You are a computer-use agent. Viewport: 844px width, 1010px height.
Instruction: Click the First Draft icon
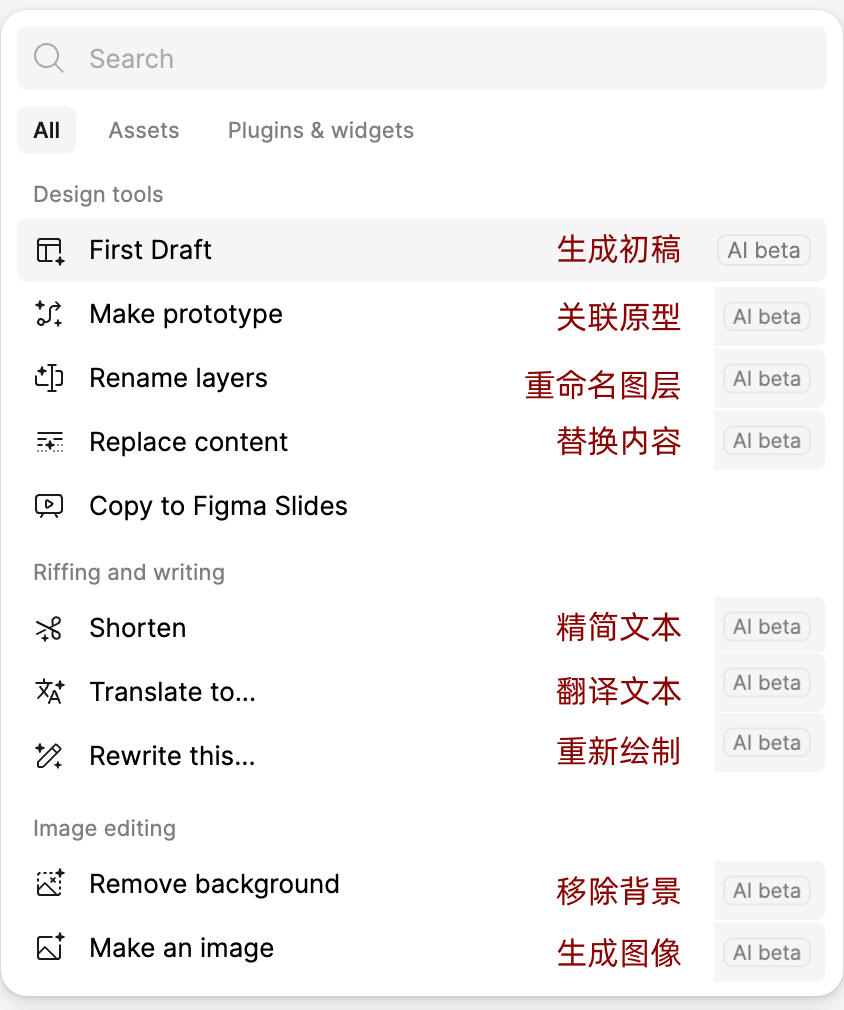coord(50,251)
